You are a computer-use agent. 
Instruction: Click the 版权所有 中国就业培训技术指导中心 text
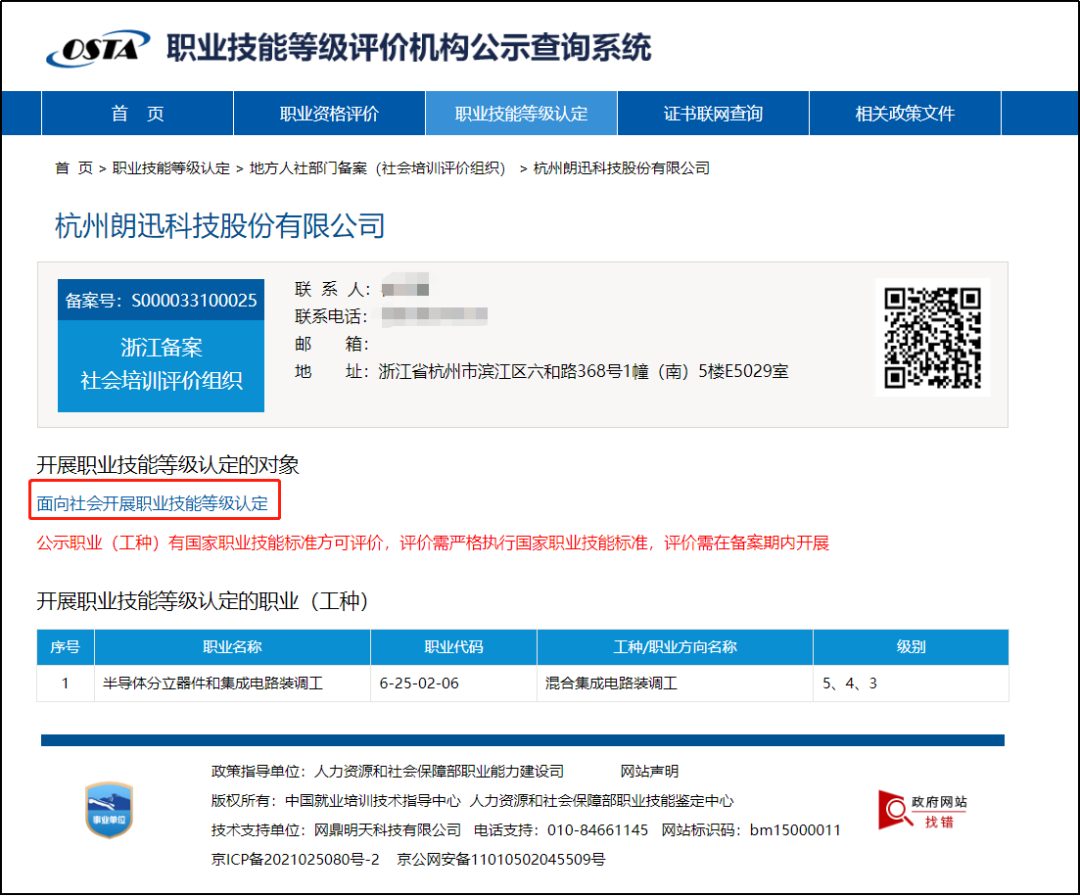tap(335, 801)
